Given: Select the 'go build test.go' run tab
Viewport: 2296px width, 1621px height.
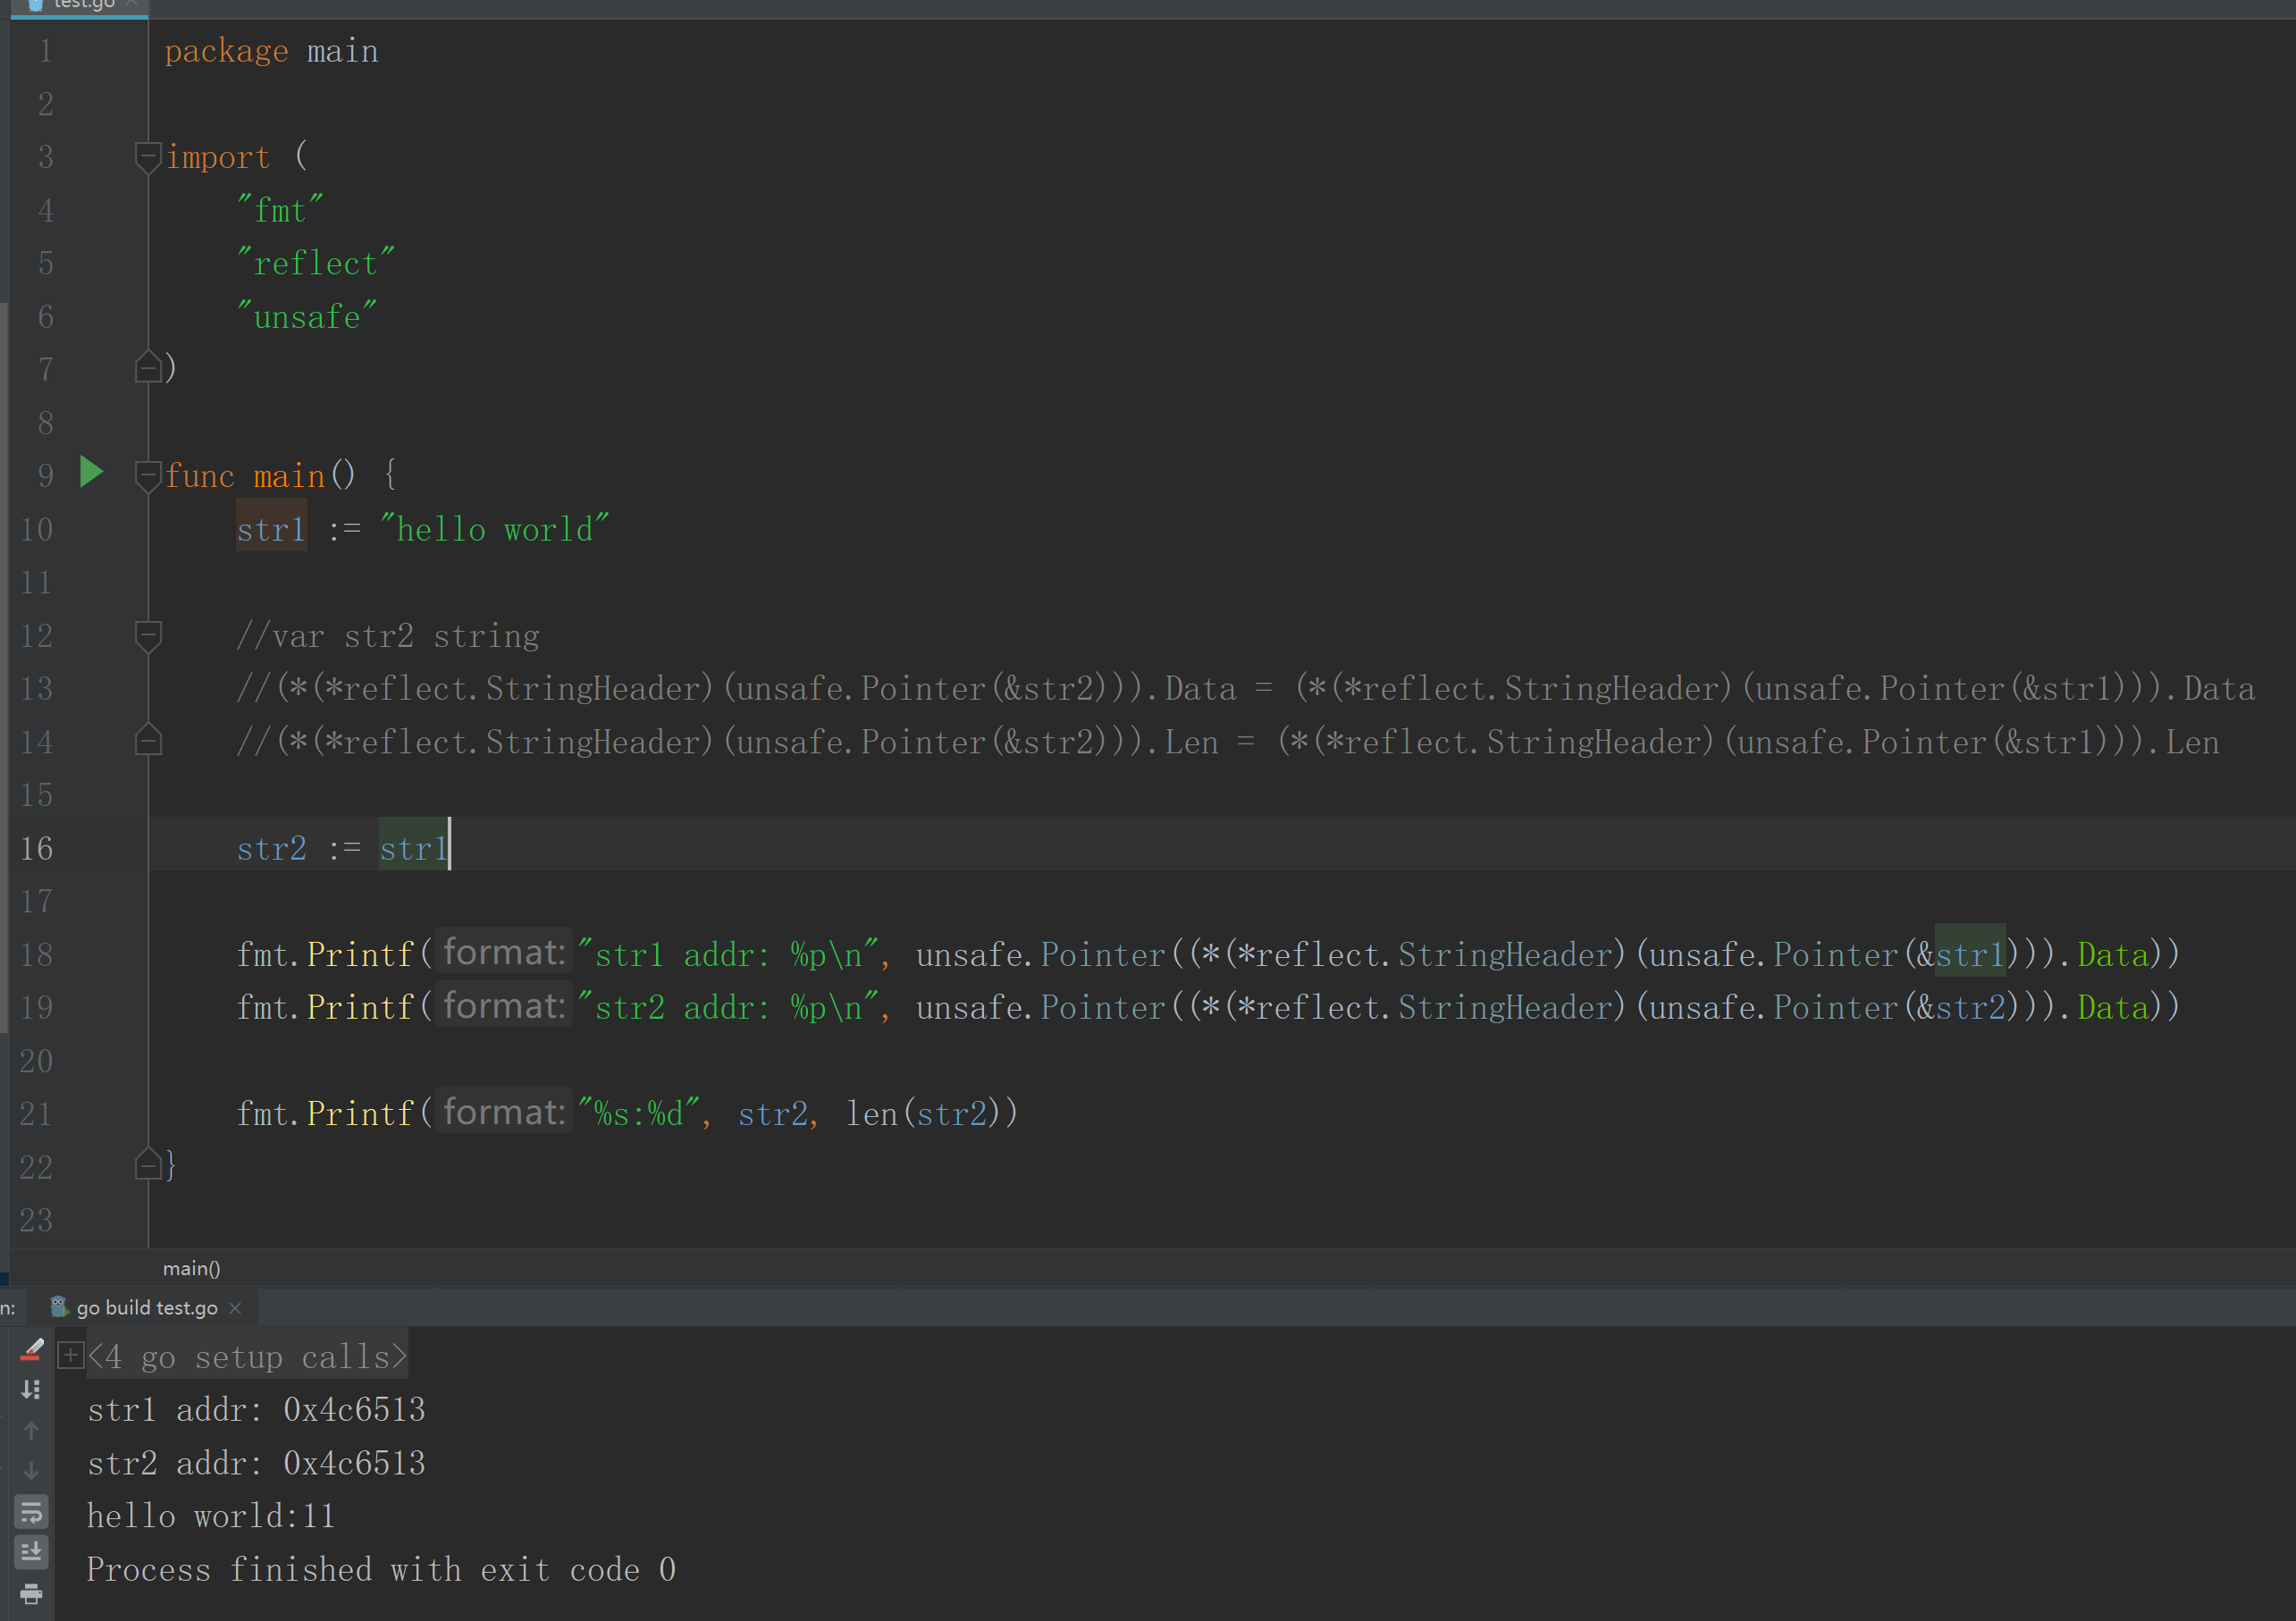Looking at the screenshot, I should click(146, 1308).
